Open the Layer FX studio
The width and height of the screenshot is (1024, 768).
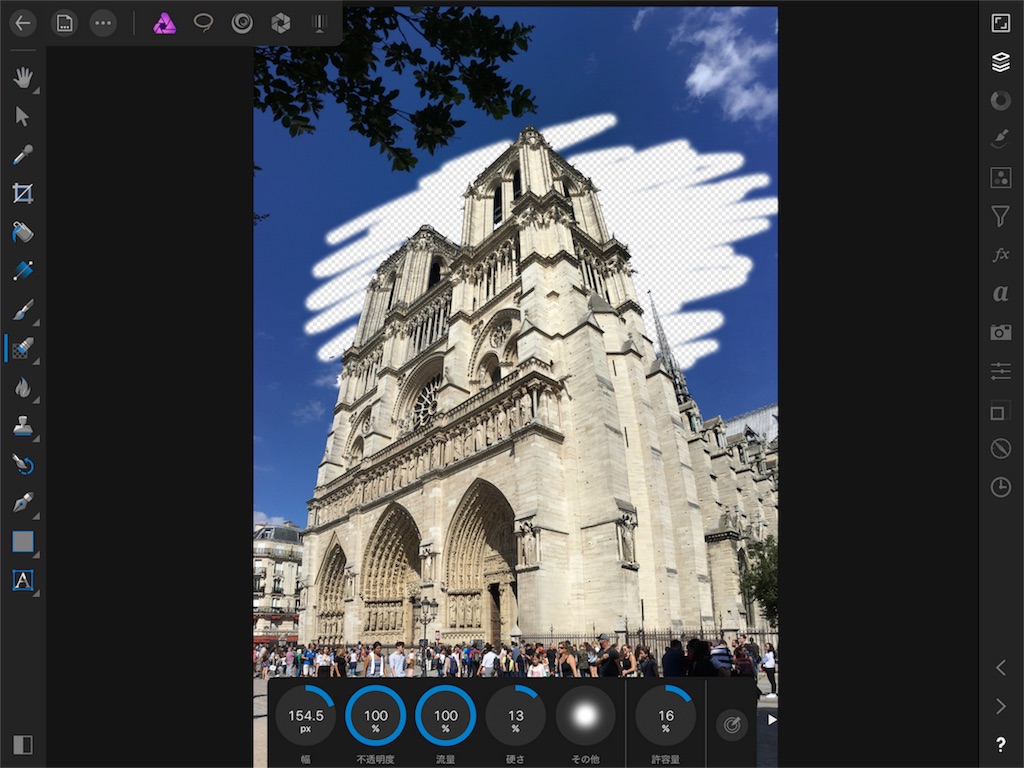coord(1000,255)
